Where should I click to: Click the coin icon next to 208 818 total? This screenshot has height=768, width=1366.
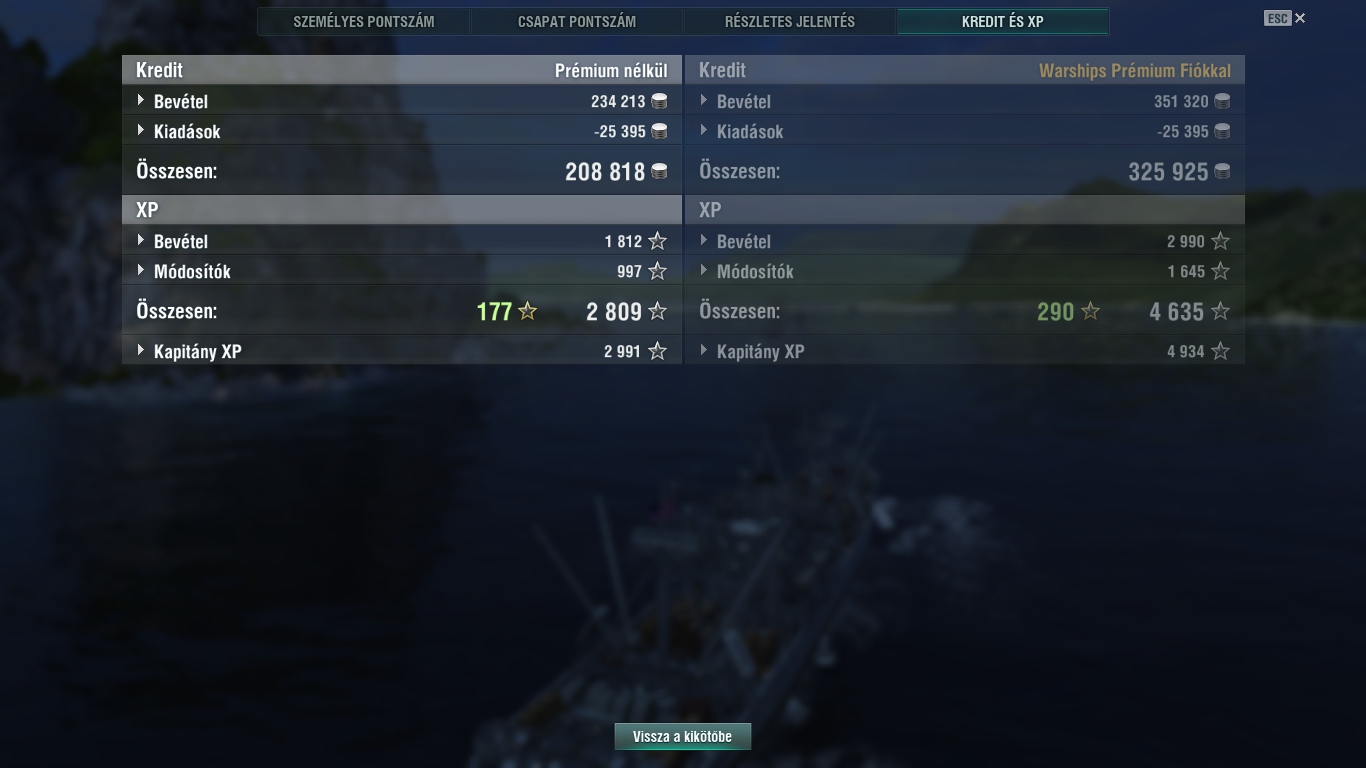click(x=659, y=171)
